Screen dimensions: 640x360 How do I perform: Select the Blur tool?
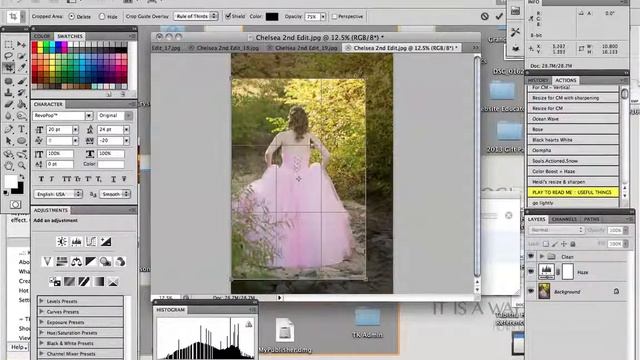9,116
